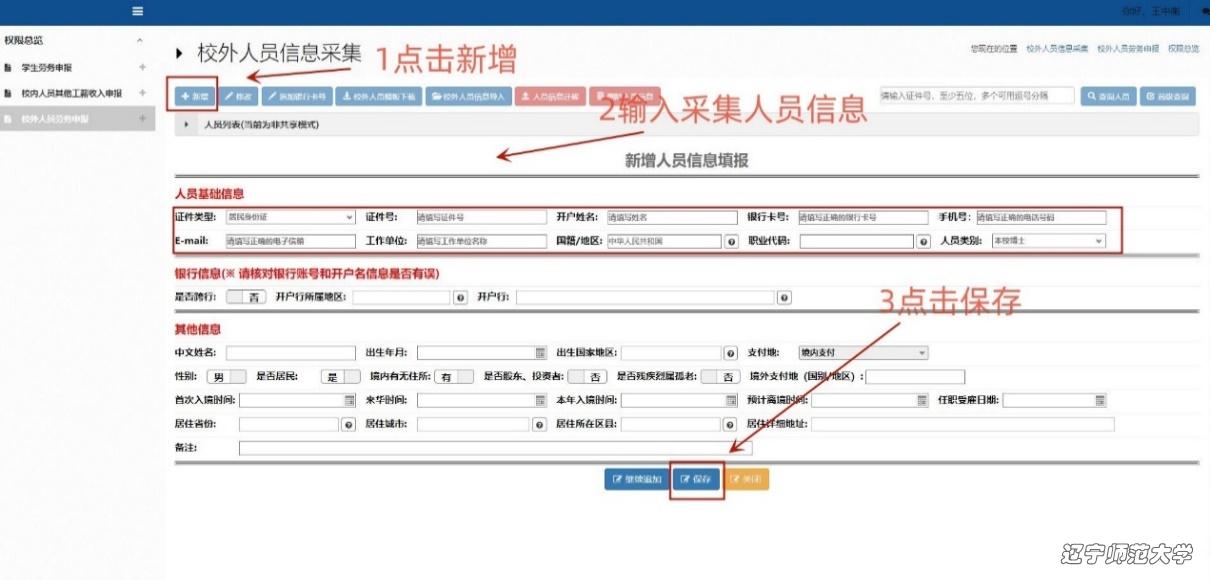Click the 保存 save button
The height and width of the screenshot is (580, 1210).
pyautogui.click(x=696, y=480)
